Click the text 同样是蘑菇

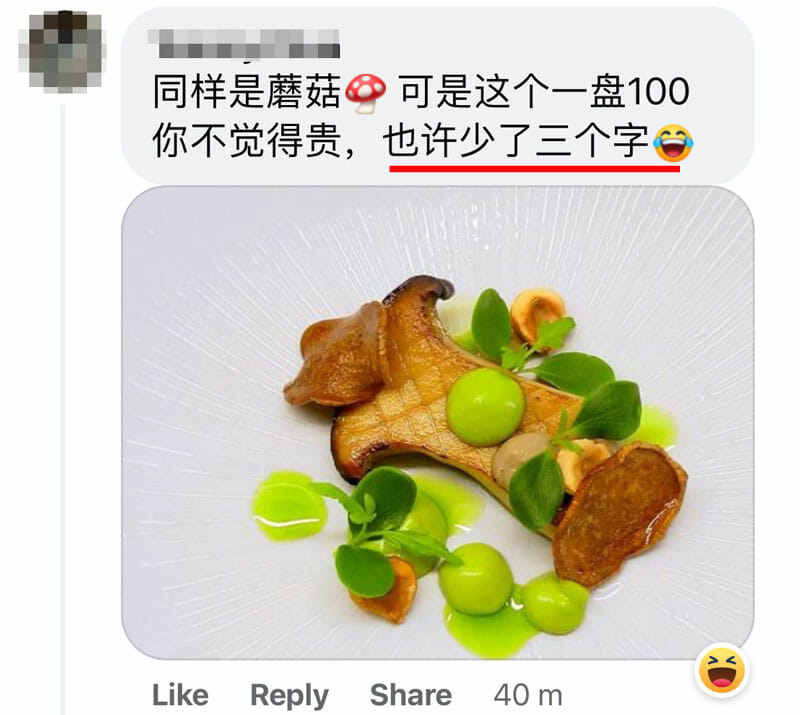point(247,92)
